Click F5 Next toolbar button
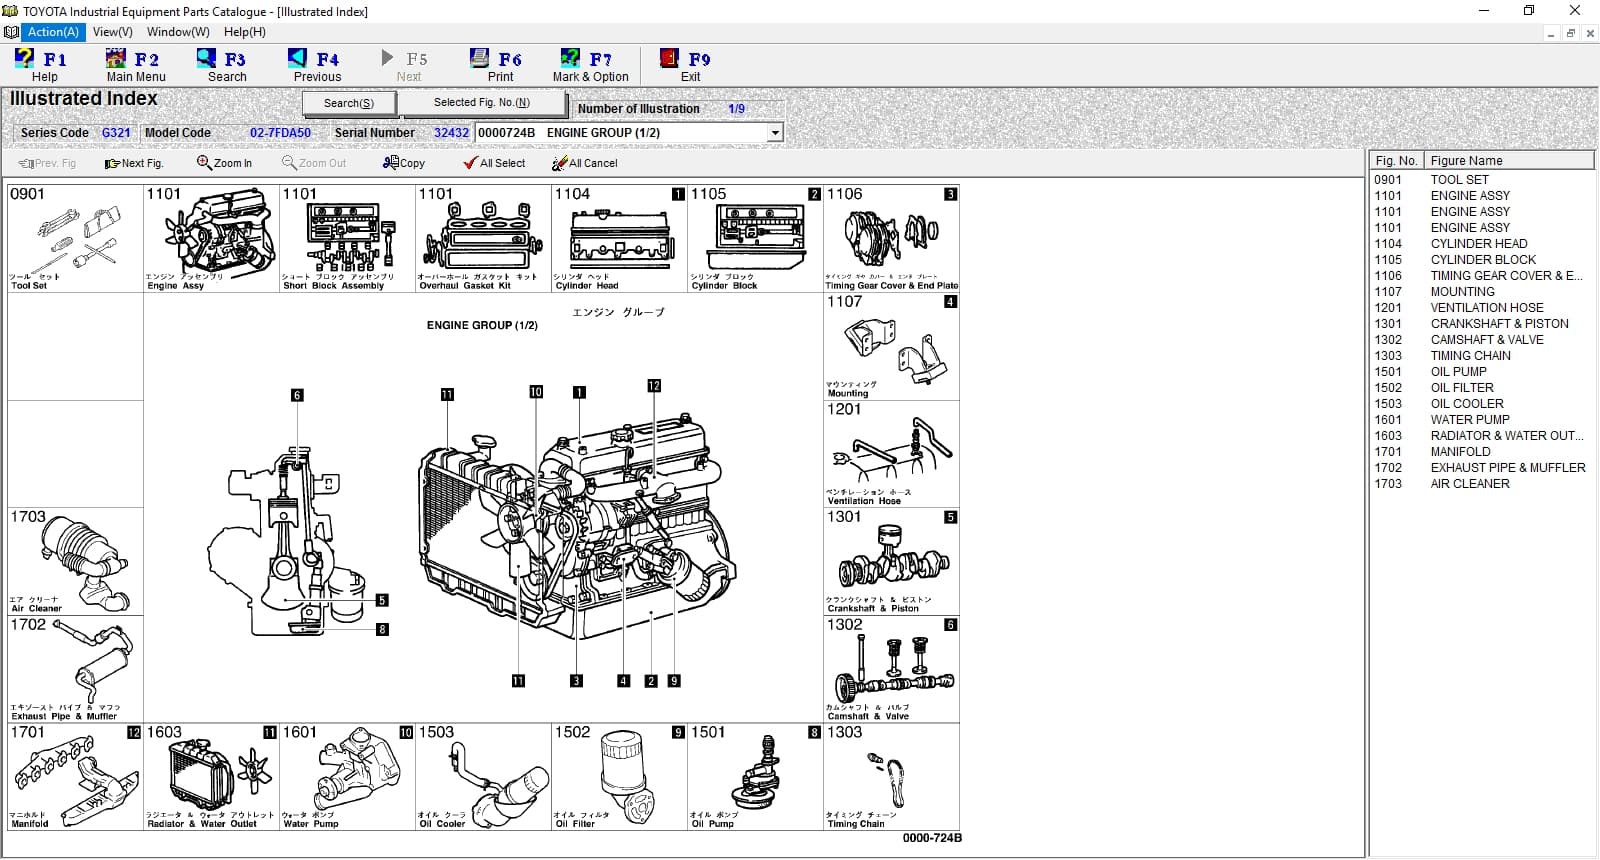The height and width of the screenshot is (860, 1600). coord(408,66)
